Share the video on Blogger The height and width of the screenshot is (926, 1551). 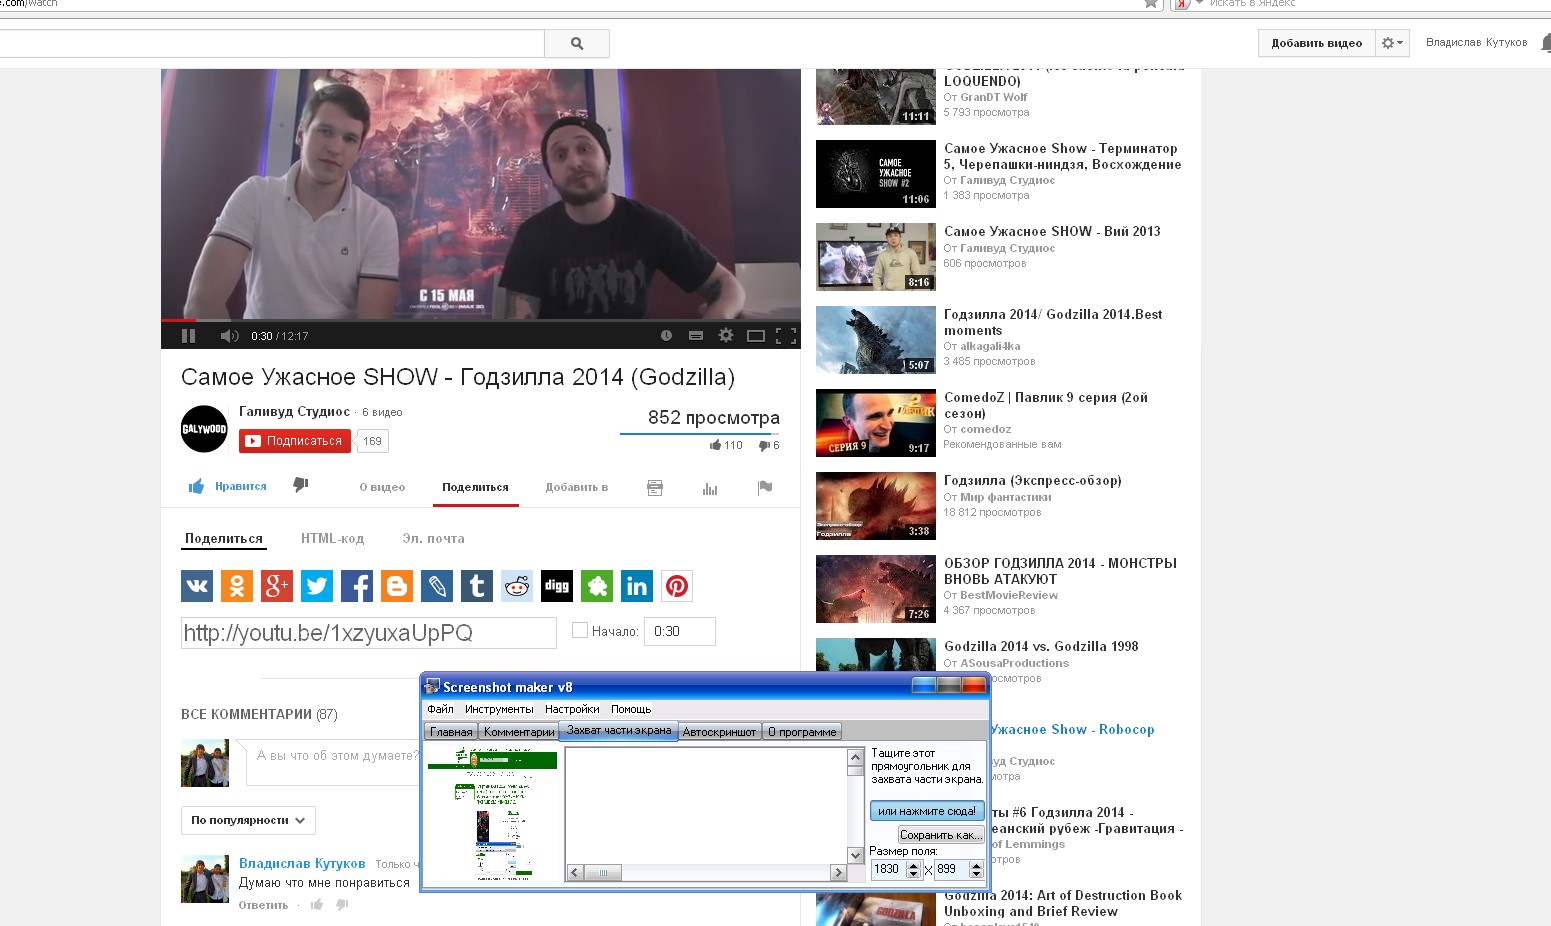click(397, 586)
